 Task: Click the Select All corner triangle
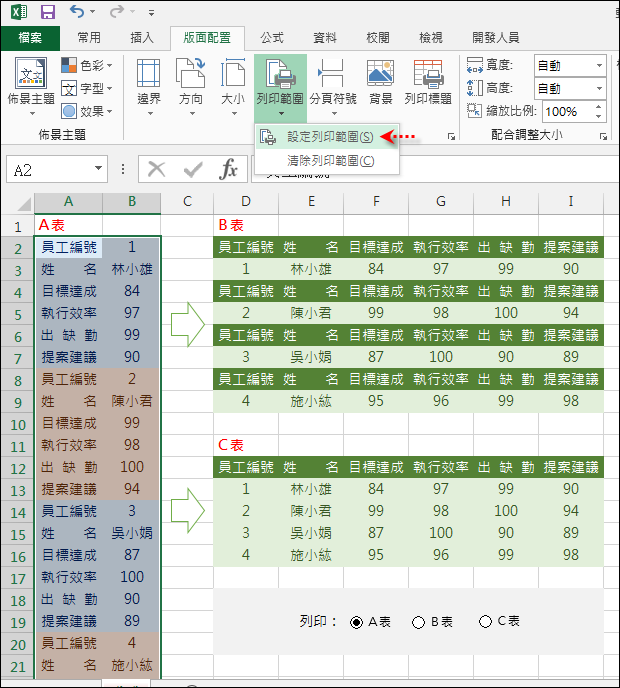[23, 204]
